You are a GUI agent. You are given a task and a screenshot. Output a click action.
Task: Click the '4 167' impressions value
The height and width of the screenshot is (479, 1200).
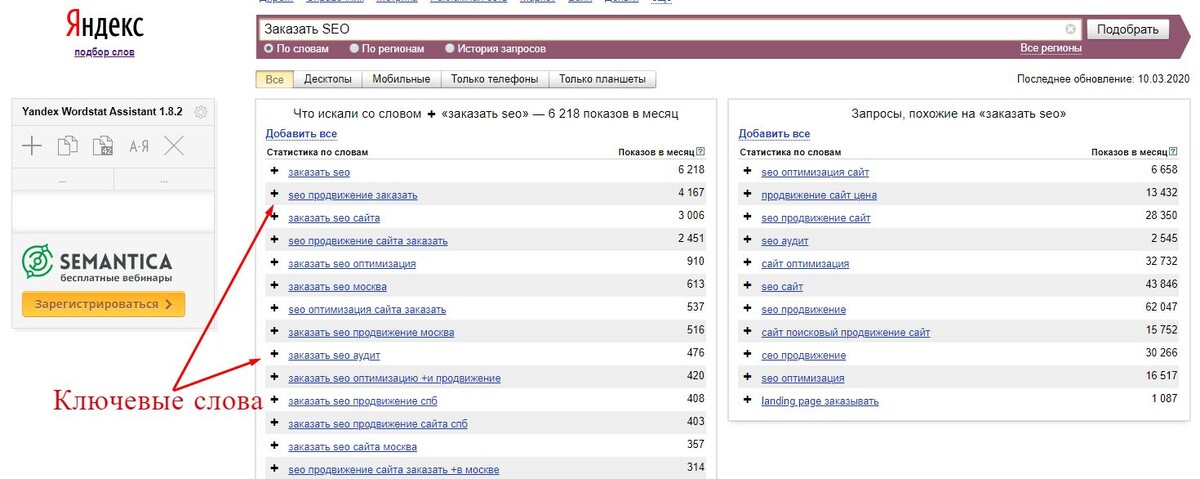(x=691, y=193)
